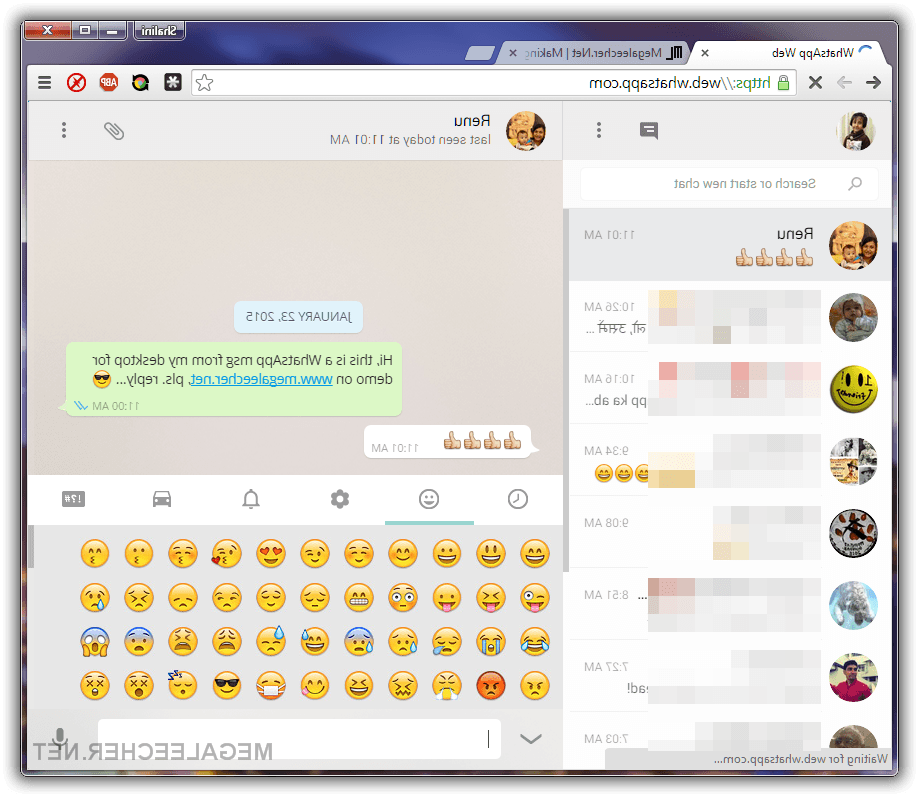Insert the screaming in fear emoji
The height and width of the screenshot is (797, 919).
[x=95, y=642]
